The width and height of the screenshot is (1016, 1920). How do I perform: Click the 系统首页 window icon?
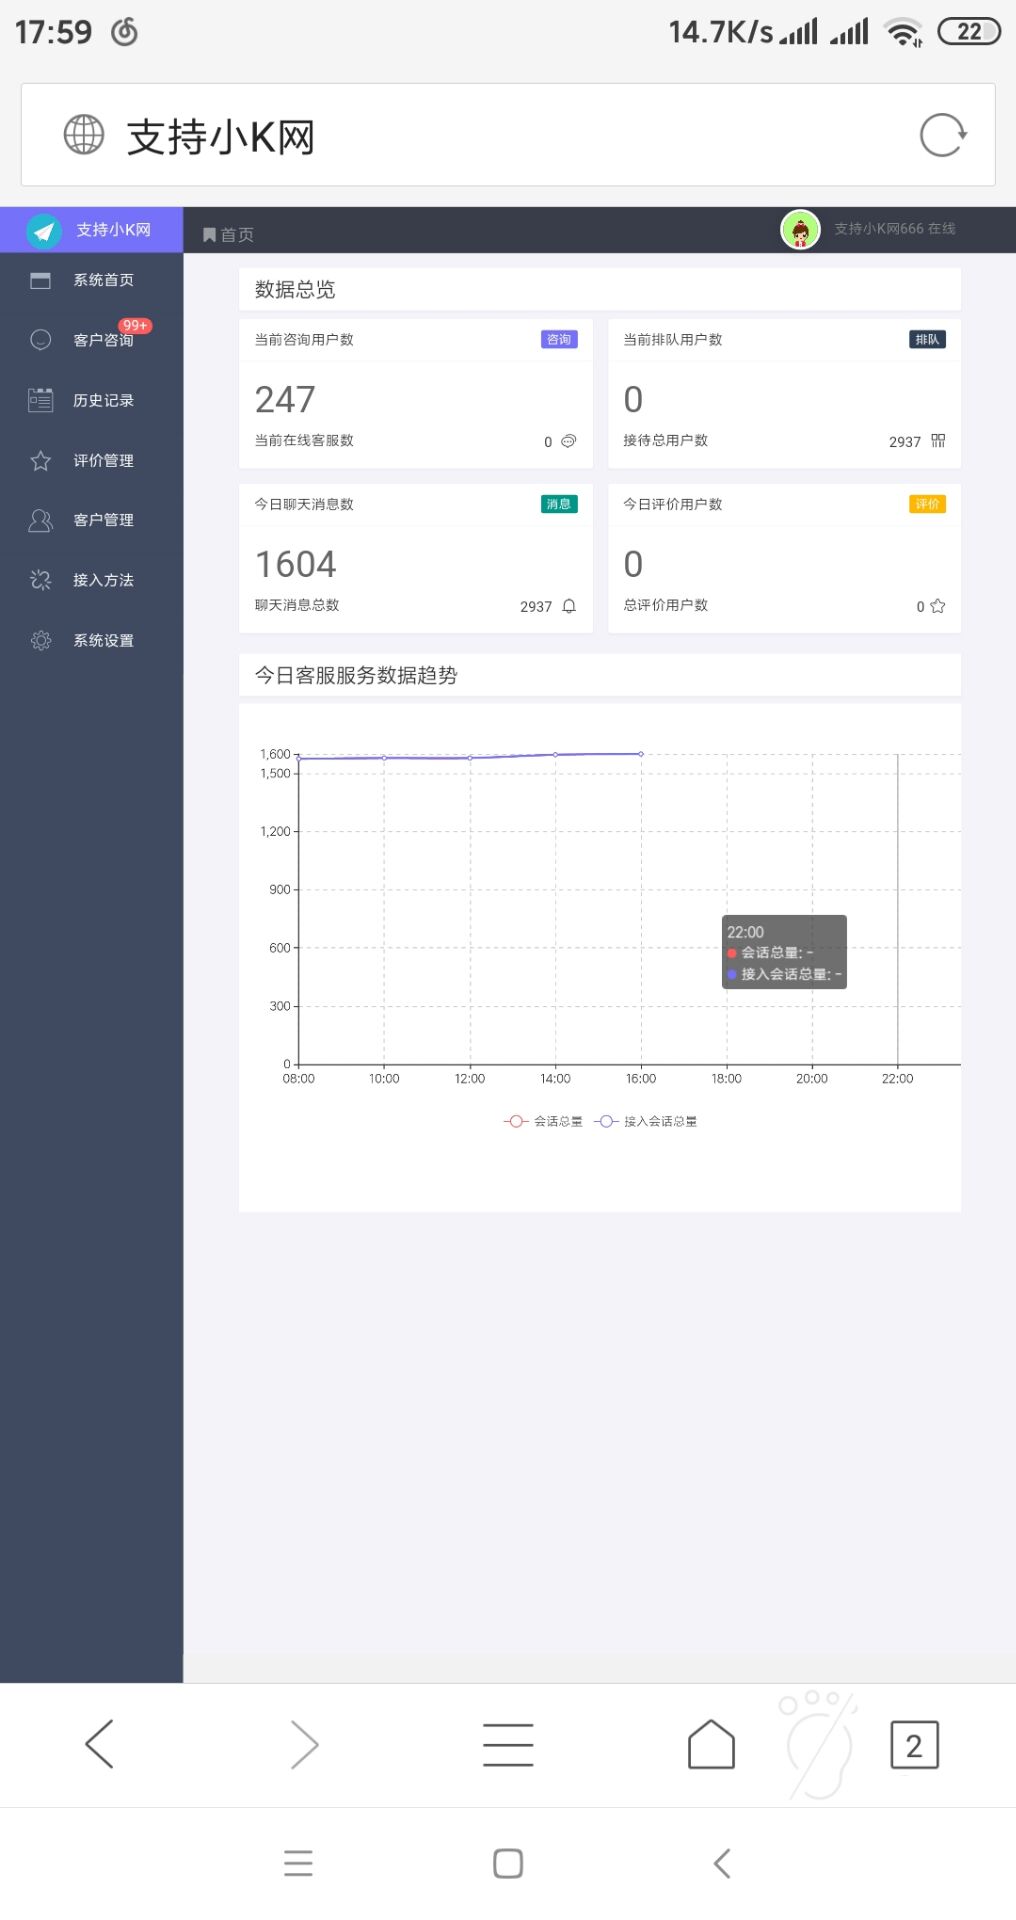tap(40, 280)
